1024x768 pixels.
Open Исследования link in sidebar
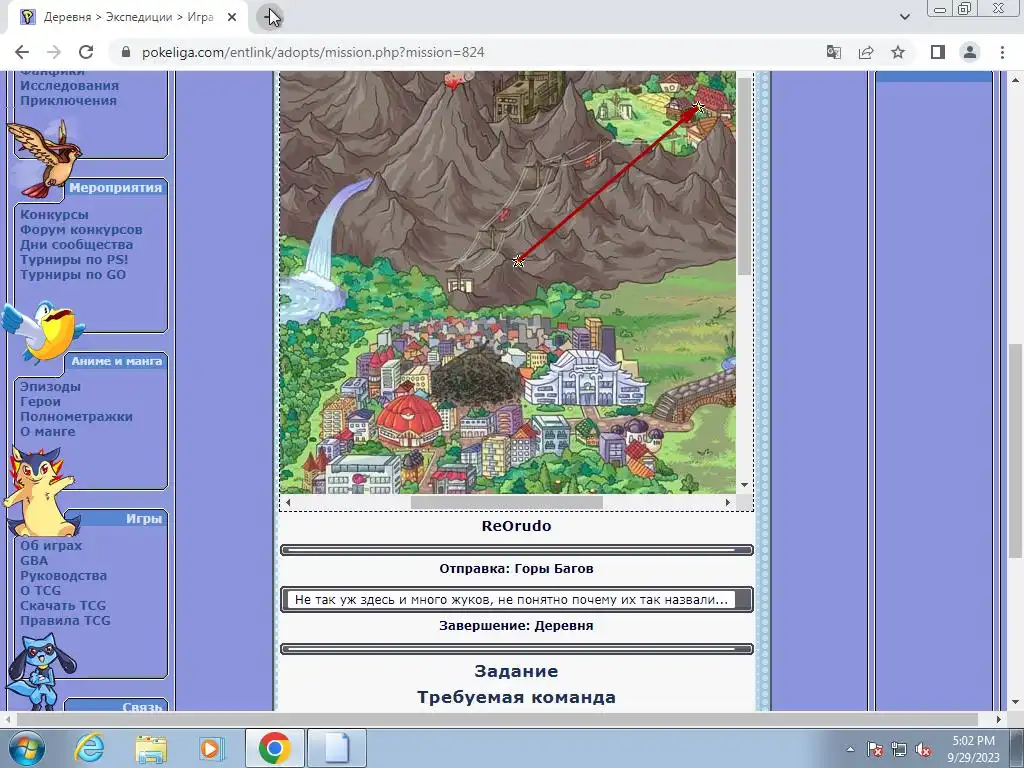click(69, 86)
